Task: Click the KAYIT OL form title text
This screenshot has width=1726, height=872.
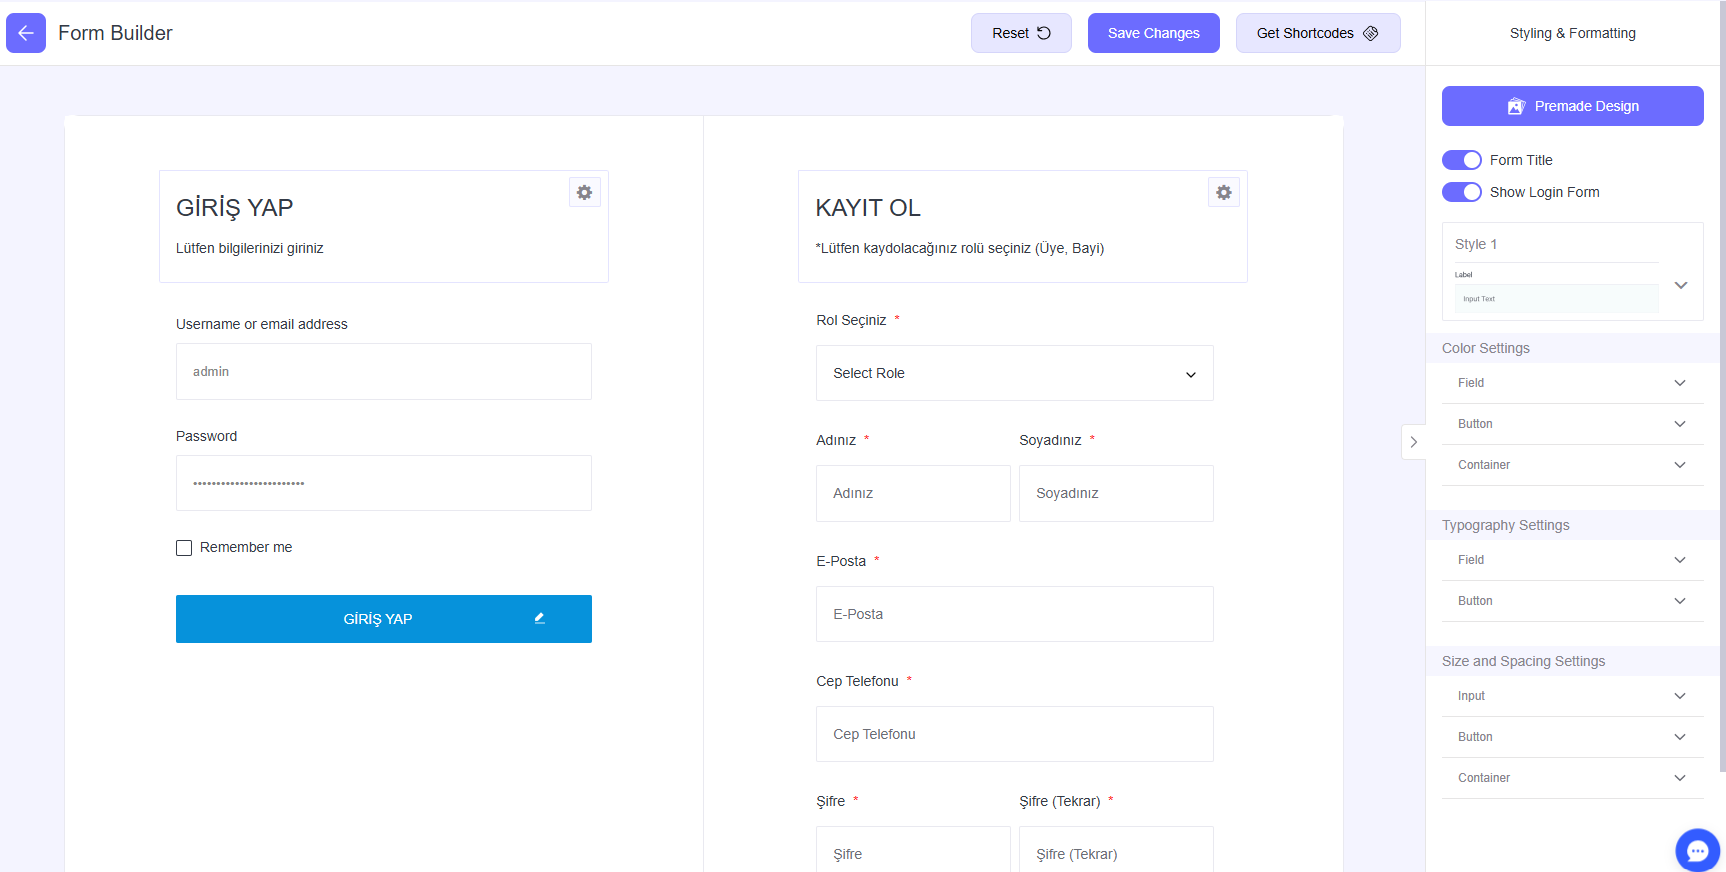Action: tap(868, 208)
